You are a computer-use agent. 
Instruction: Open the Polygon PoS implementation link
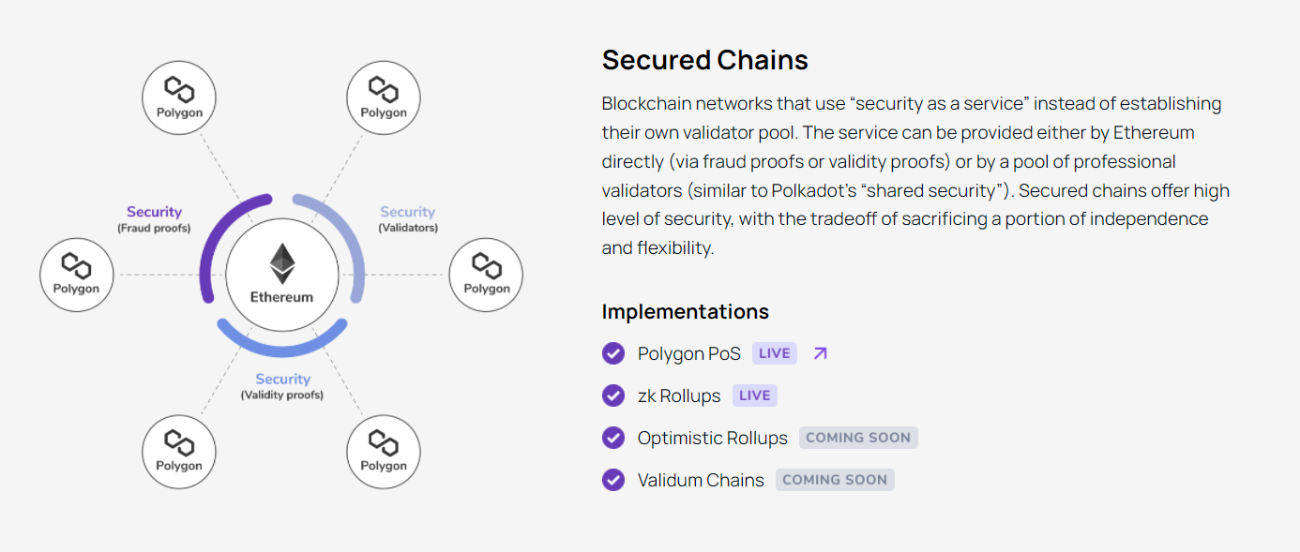(689, 353)
